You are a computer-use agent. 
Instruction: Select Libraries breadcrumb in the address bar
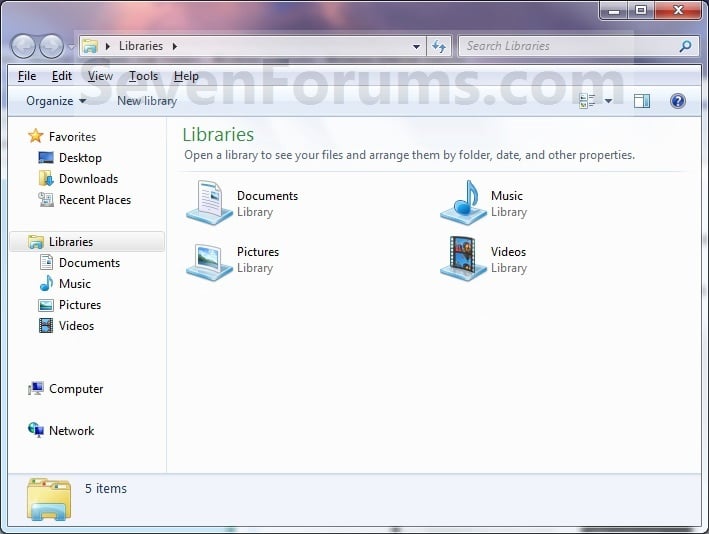(141, 46)
